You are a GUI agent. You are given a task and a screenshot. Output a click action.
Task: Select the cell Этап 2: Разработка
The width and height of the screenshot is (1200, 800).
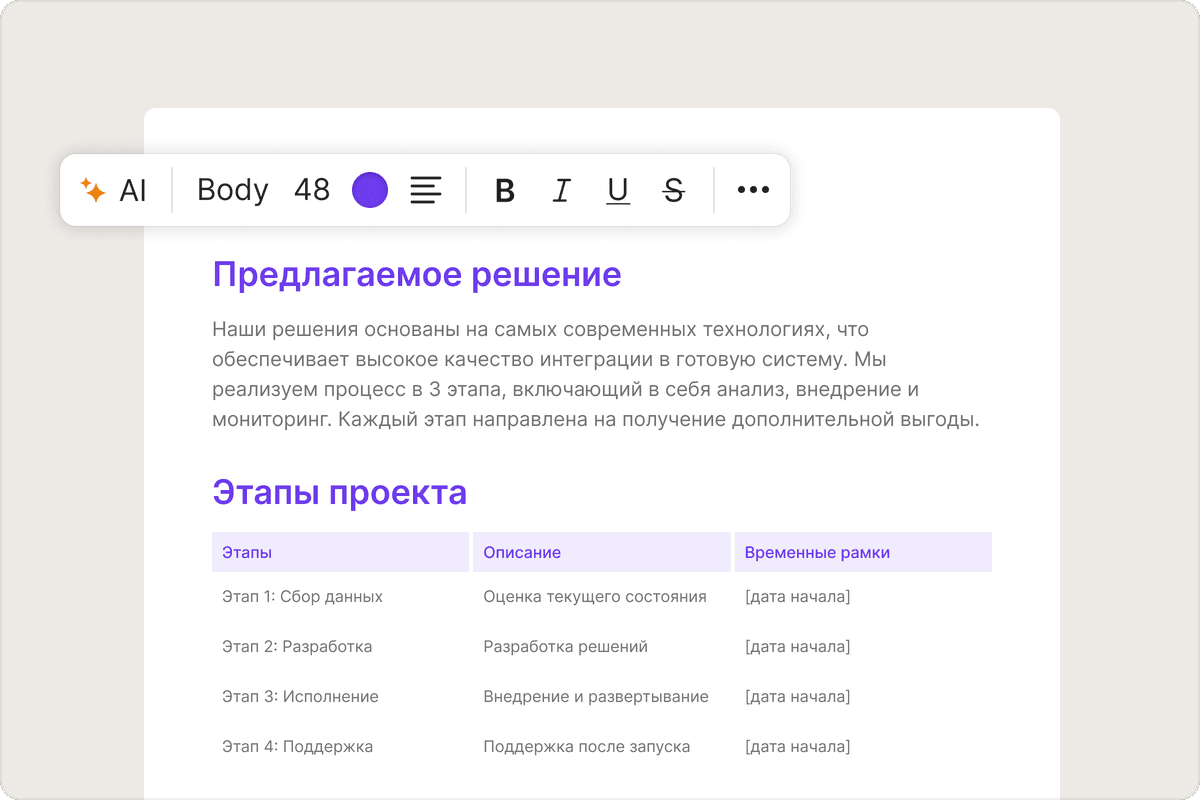point(298,646)
